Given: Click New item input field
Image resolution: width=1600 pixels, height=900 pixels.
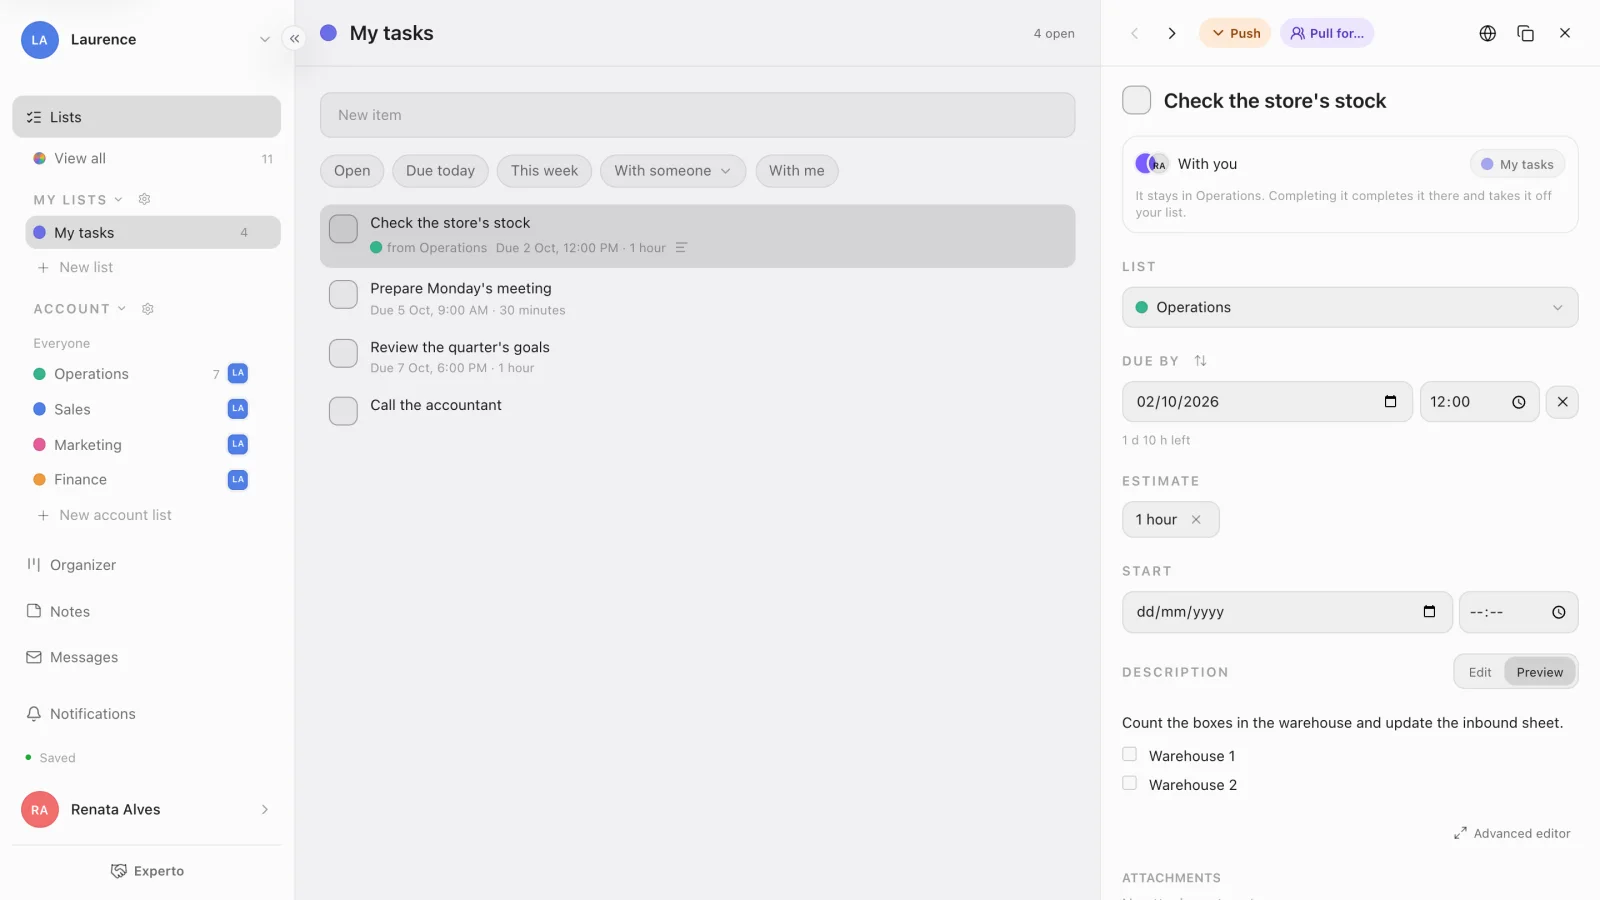Looking at the screenshot, I should 698,115.
